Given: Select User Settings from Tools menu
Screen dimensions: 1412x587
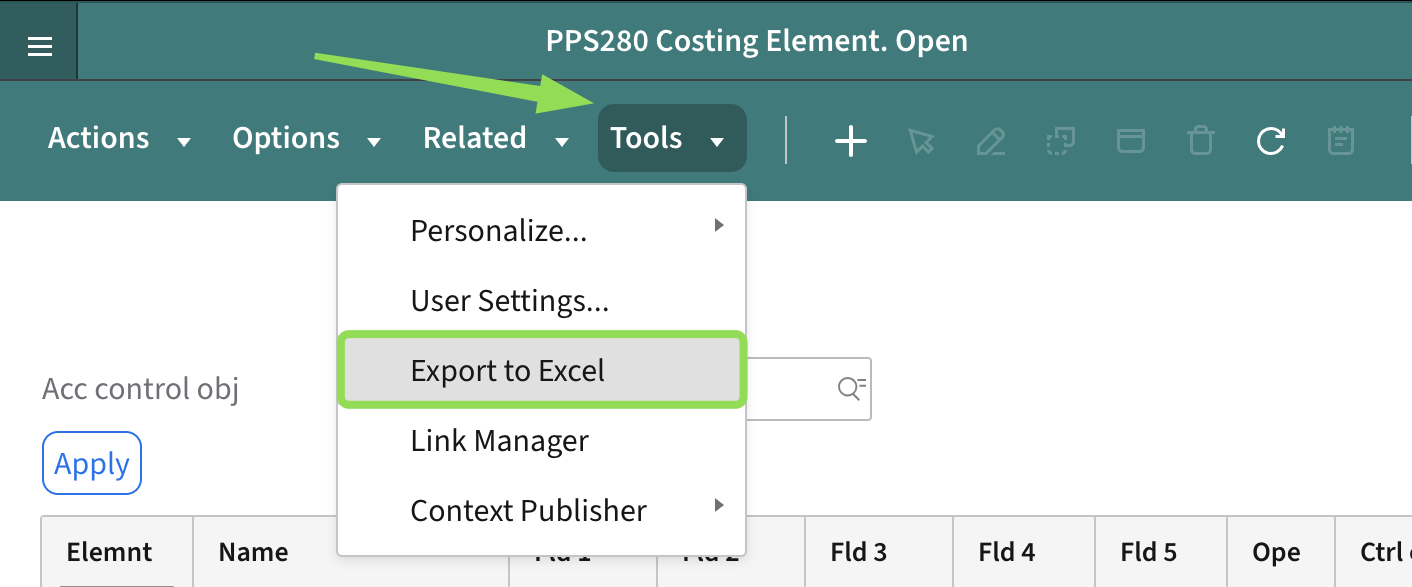Looking at the screenshot, I should pyautogui.click(x=541, y=301).
